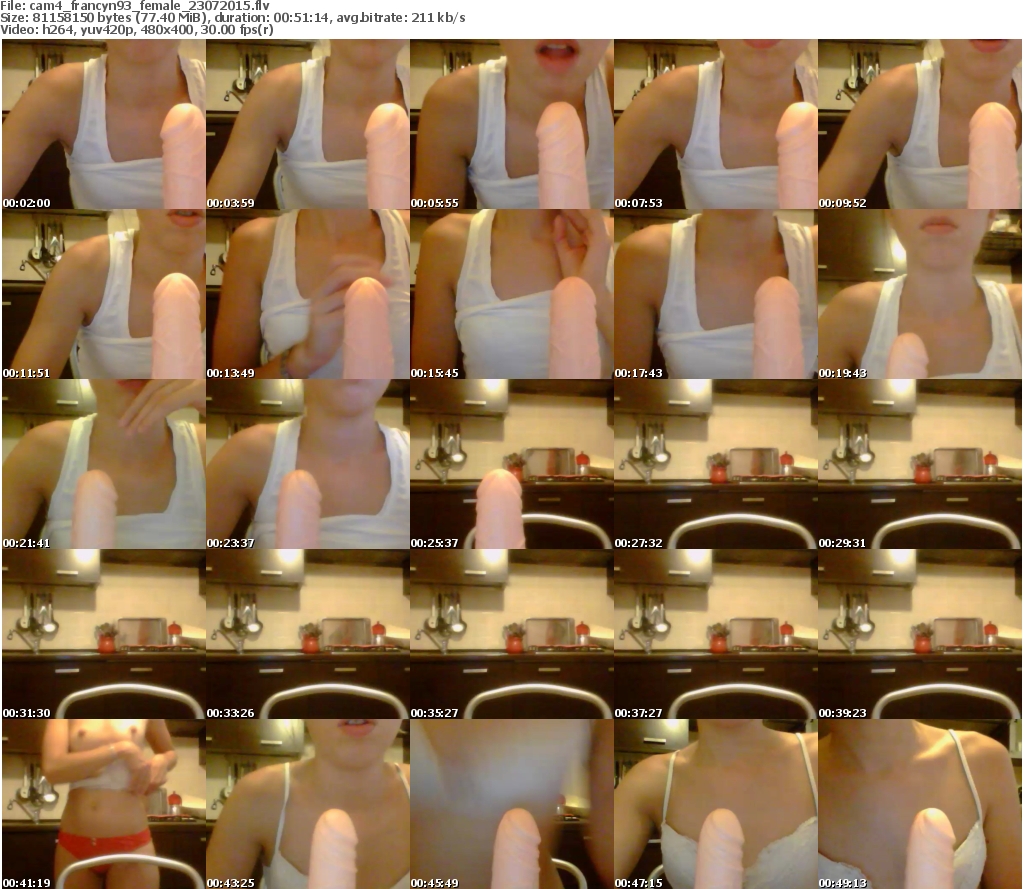The width and height of the screenshot is (1024, 889).
Task: Click the thumbnail marked 00:23:37
Action: [x=307, y=464]
